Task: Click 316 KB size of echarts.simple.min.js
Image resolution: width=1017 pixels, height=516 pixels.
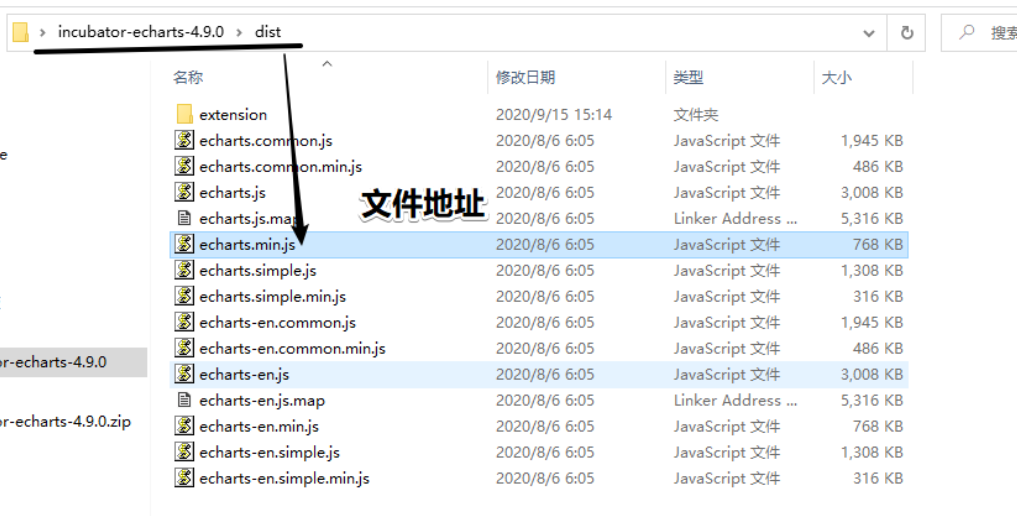Action: coord(877,296)
